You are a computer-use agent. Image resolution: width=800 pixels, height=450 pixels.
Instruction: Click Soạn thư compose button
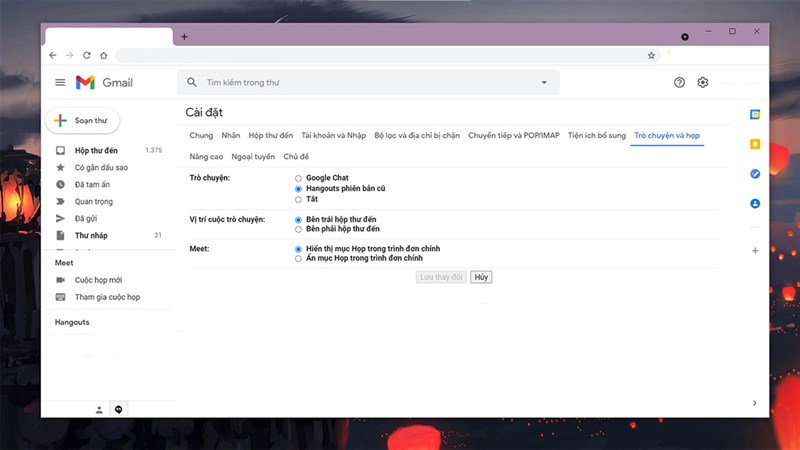83,120
